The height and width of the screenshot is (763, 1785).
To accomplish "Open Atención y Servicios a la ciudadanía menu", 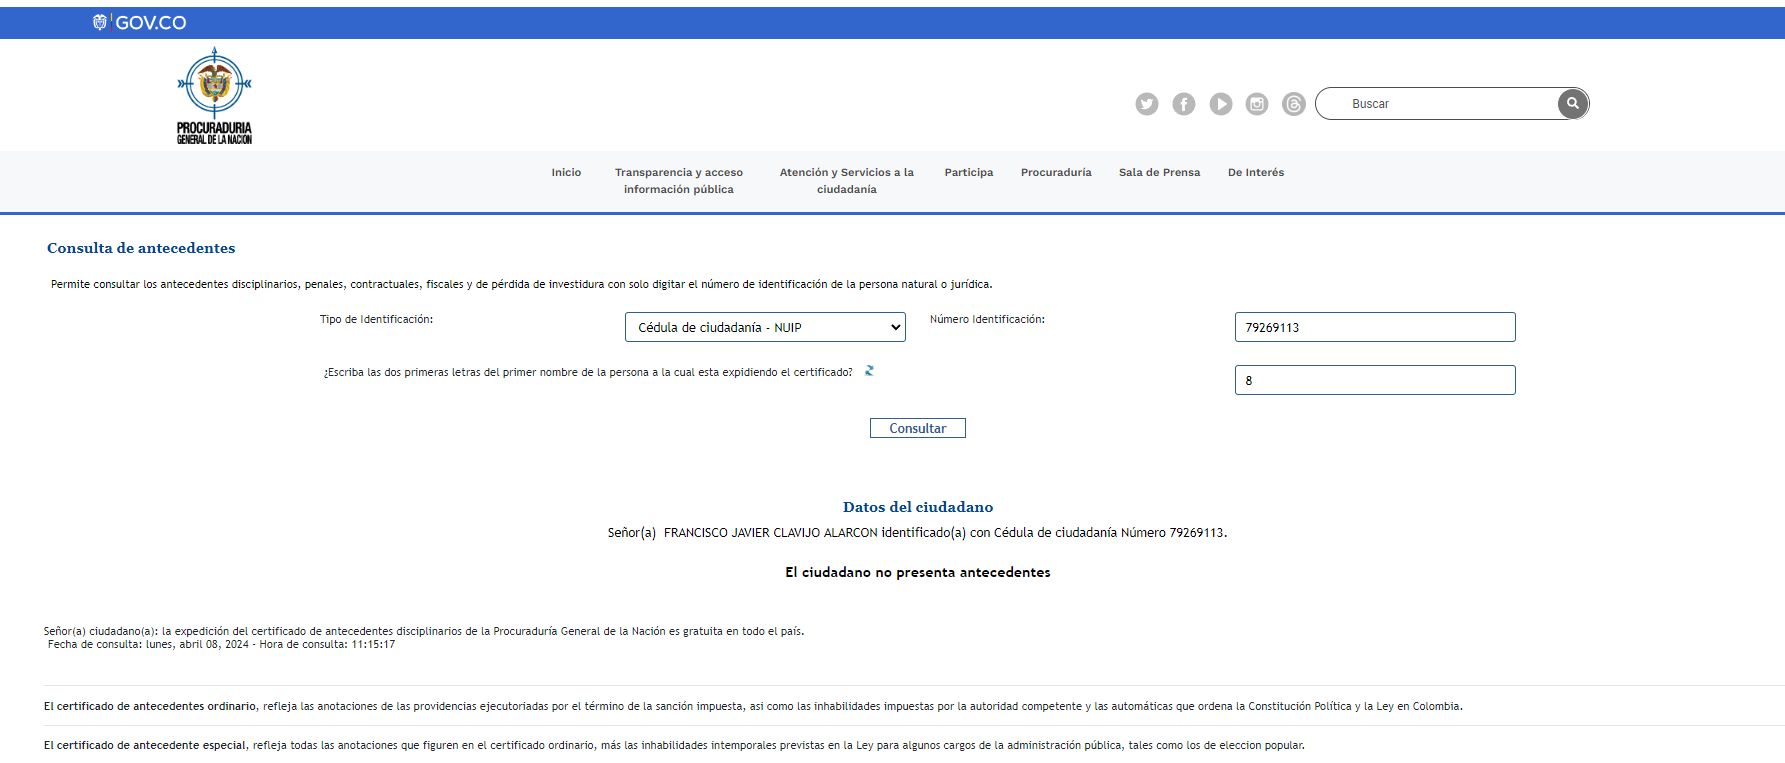I will [x=846, y=181].
